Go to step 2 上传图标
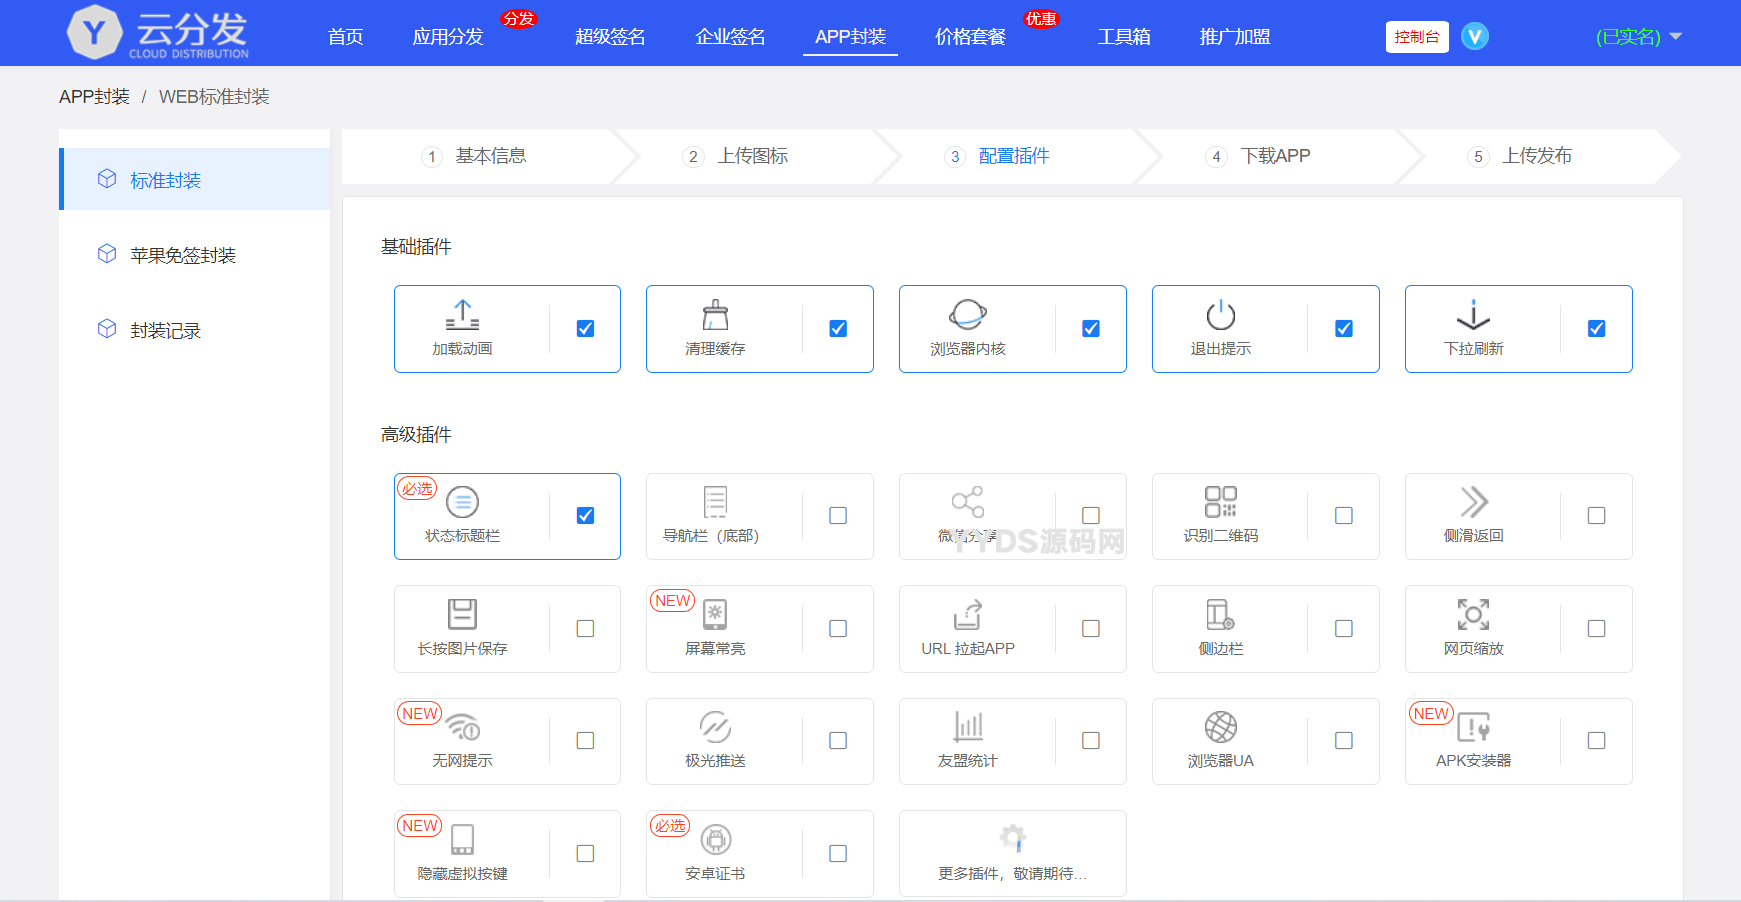 point(737,156)
